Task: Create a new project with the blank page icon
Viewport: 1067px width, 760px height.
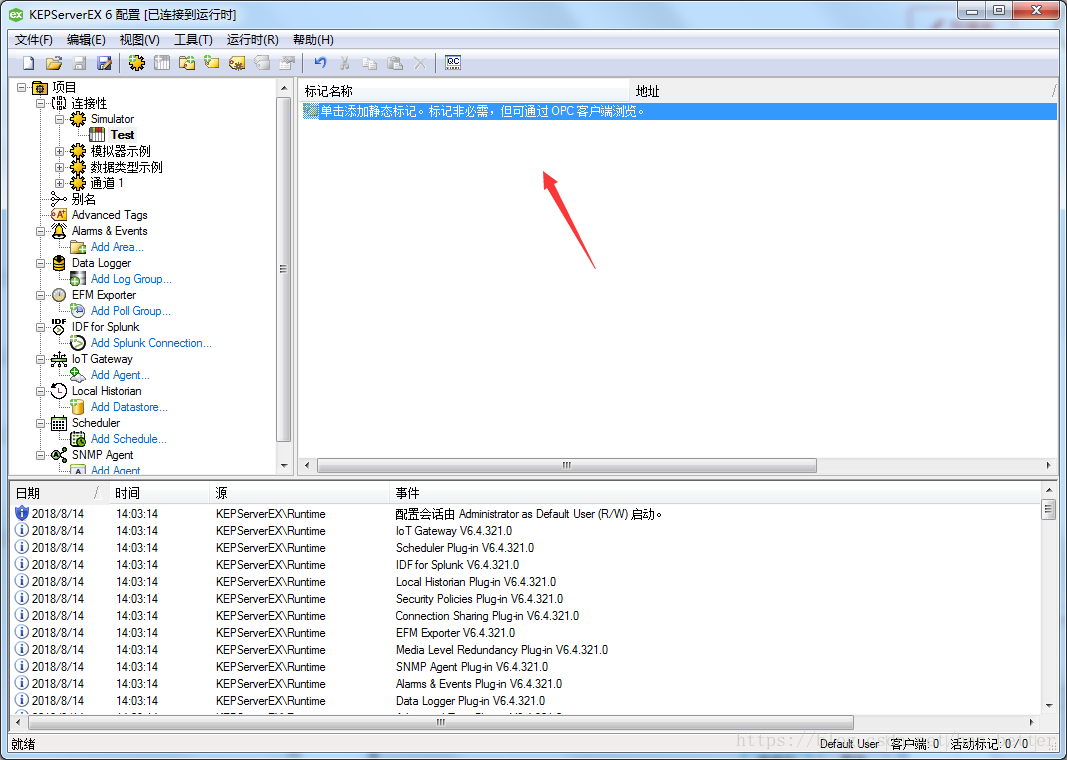Action: (x=29, y=63)
